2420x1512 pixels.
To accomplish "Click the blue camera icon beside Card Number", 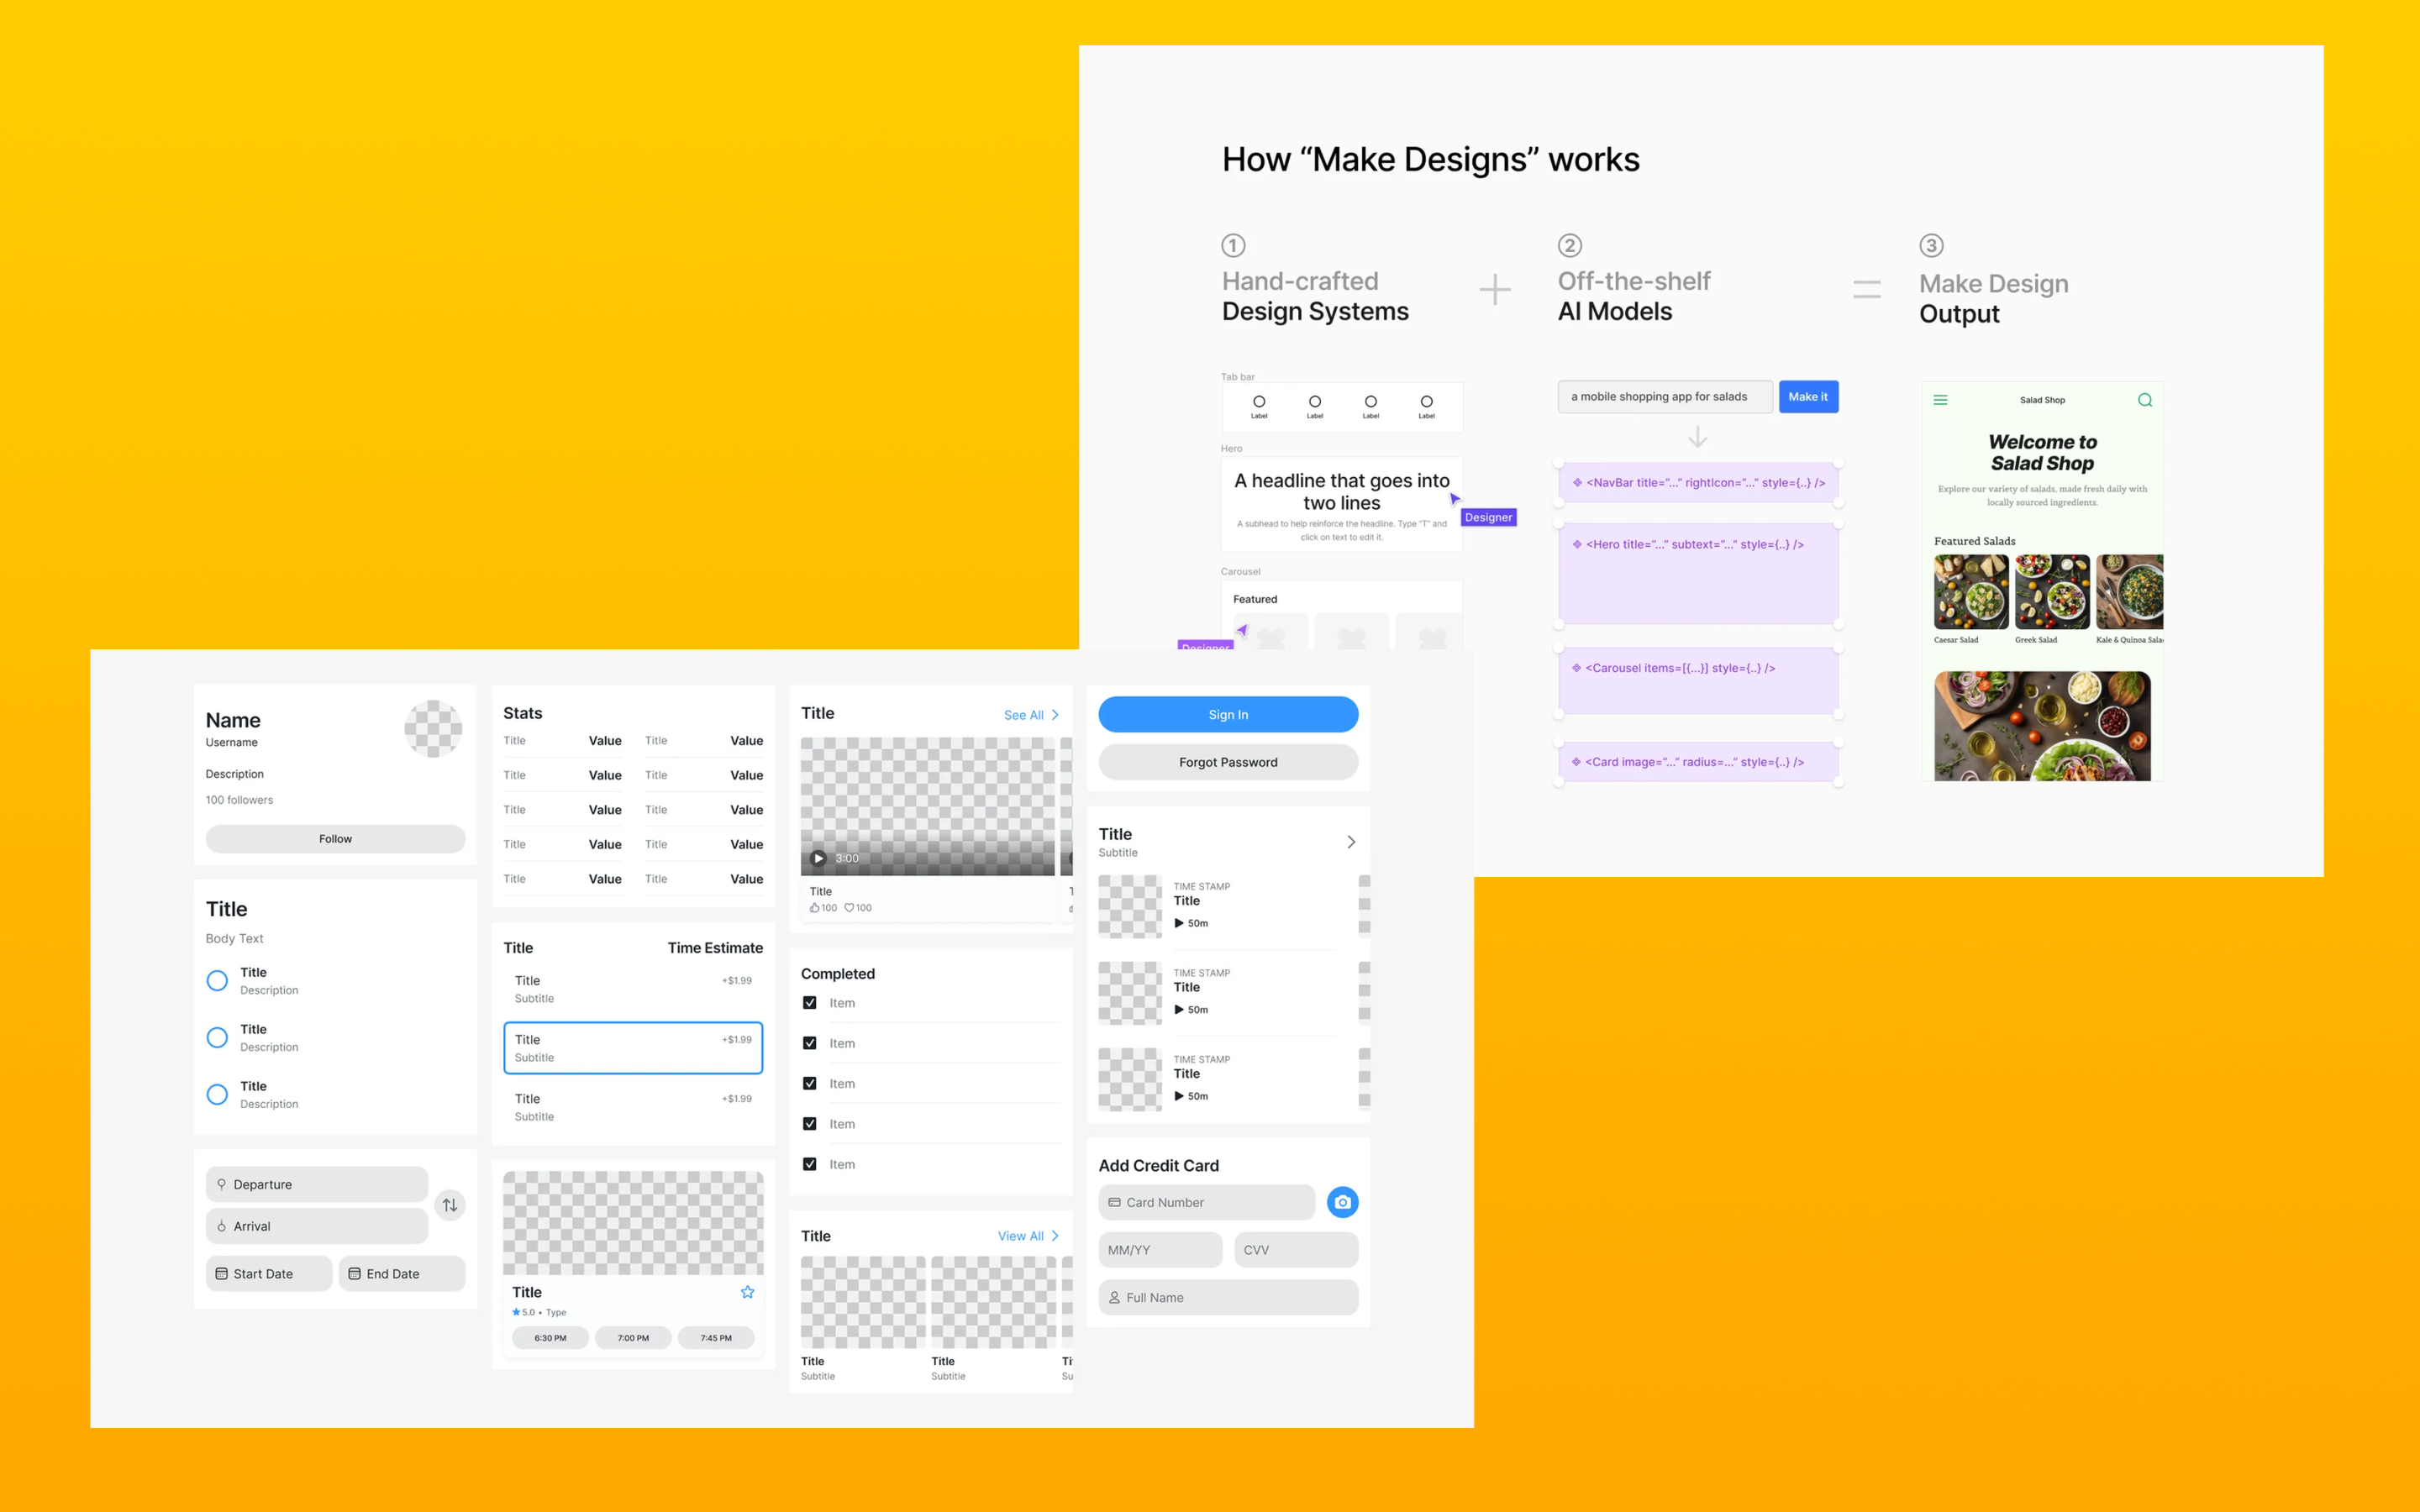I will [x=1342, y=1202].
